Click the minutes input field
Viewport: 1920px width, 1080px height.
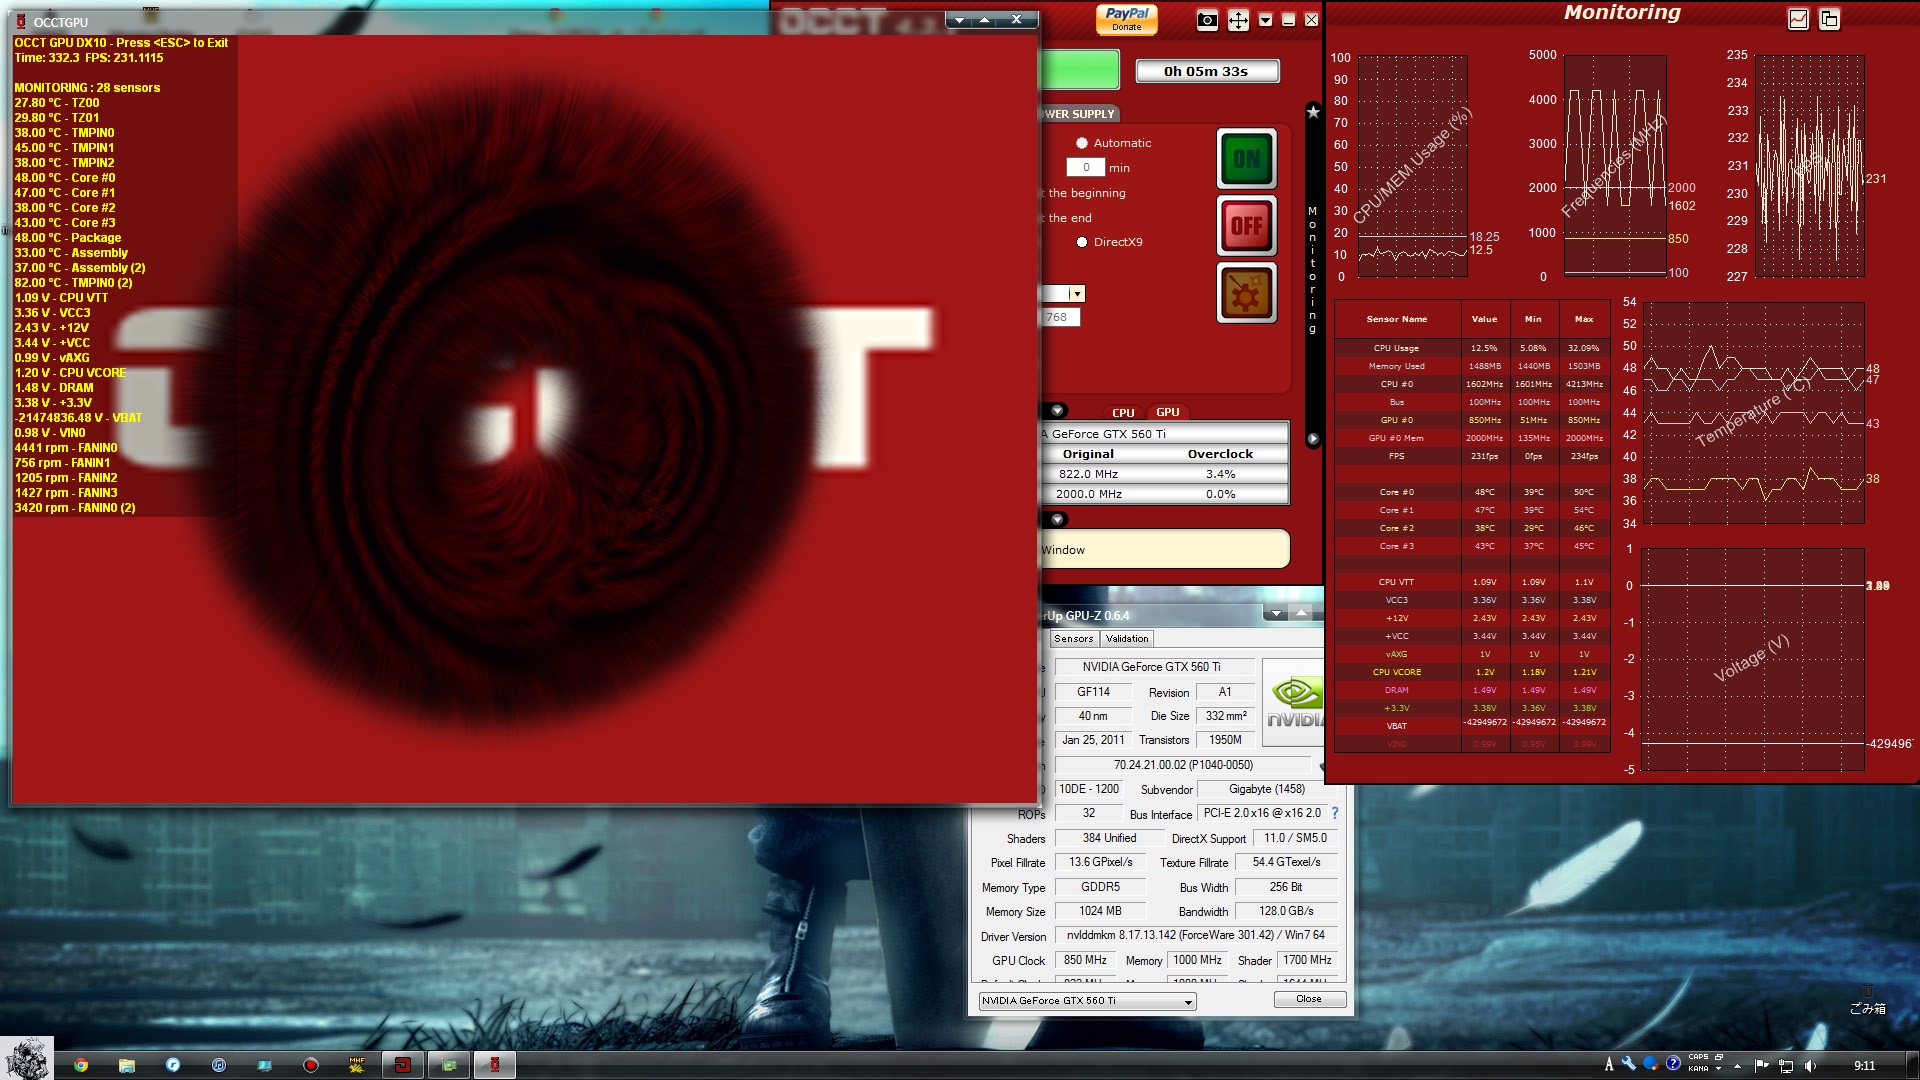click(1085, 168)
